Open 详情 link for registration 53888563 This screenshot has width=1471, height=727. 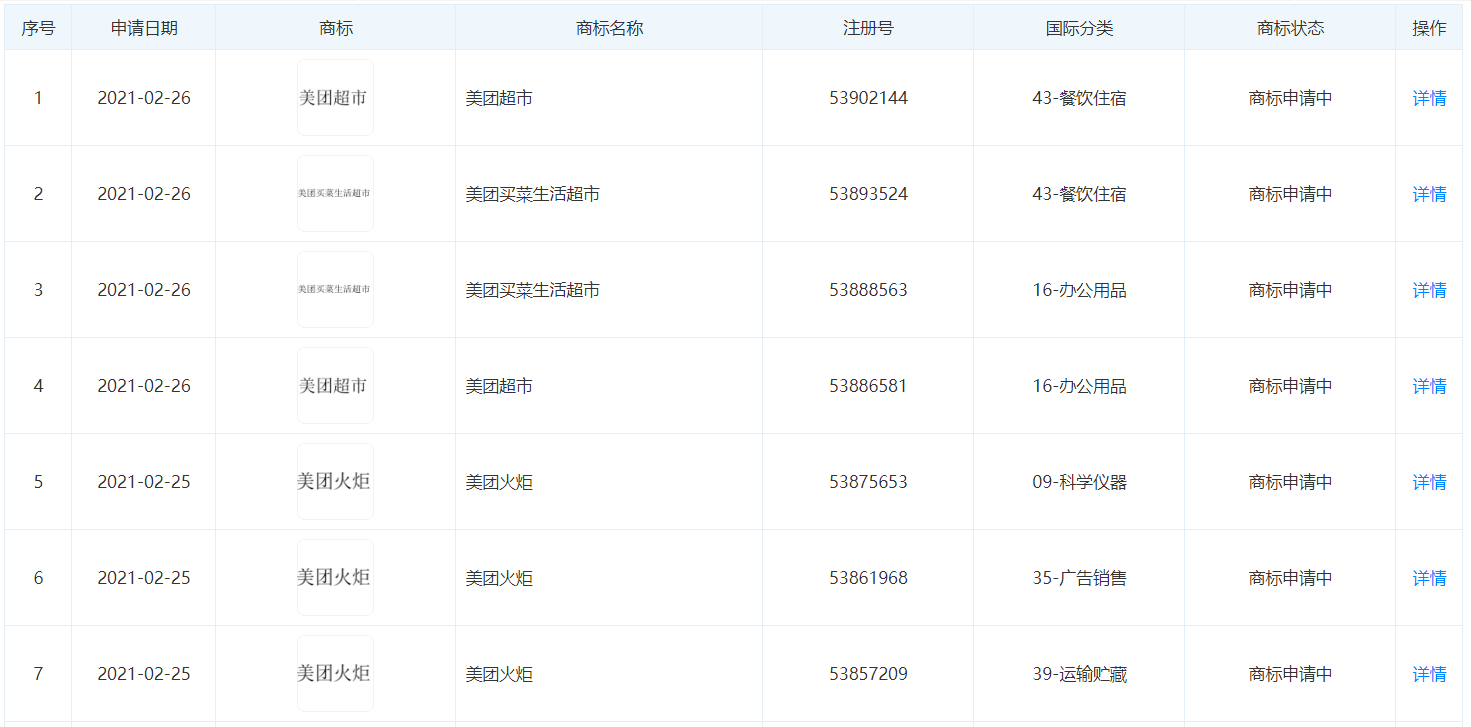(1429, 290)
